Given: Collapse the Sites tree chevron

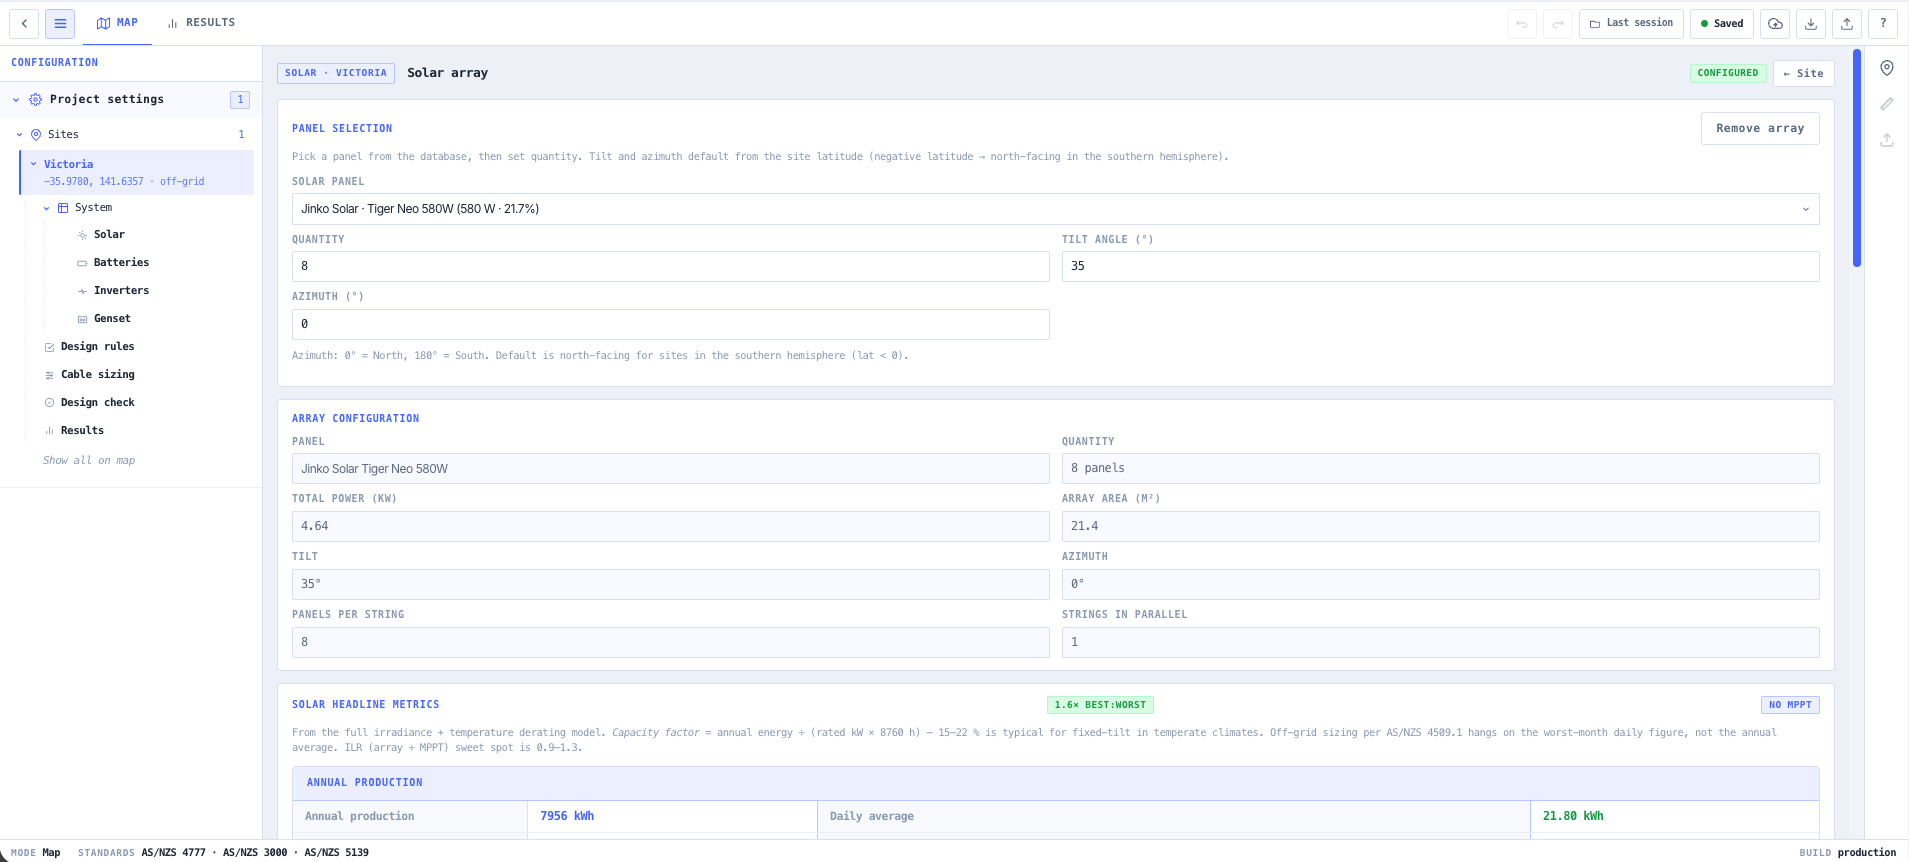Looking at the screenshot, I should (19, 134).
